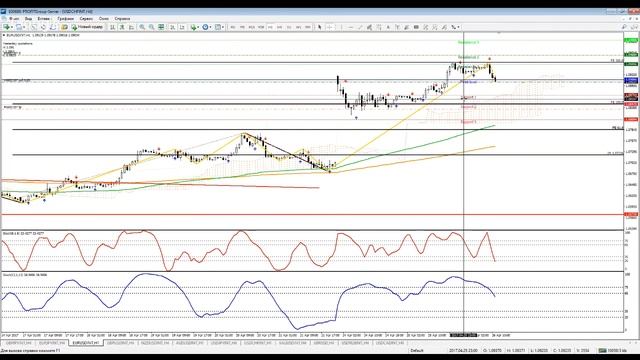Expand the New Chart dropdown arrow
This screenshot has height=360, width=640.
(x=12, y=27)
